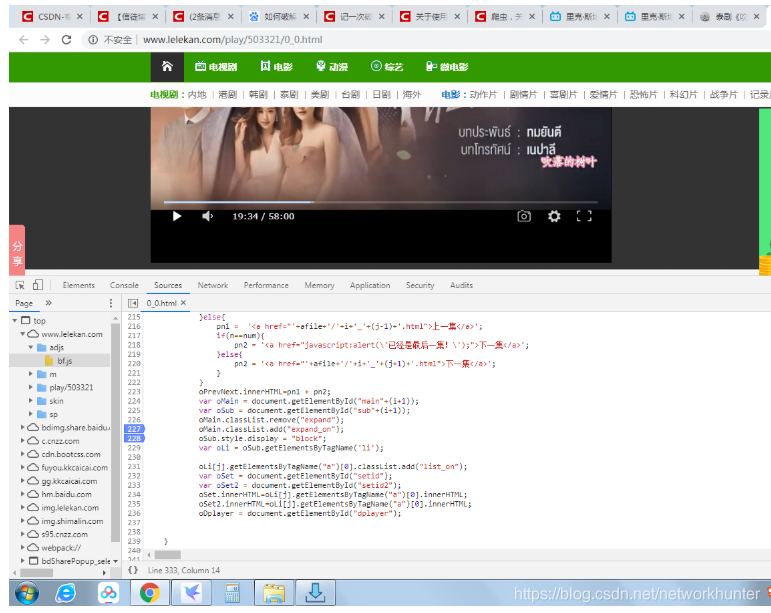Open the Audits tab
This screenshot has height=613, width=771.
(461, 285)
